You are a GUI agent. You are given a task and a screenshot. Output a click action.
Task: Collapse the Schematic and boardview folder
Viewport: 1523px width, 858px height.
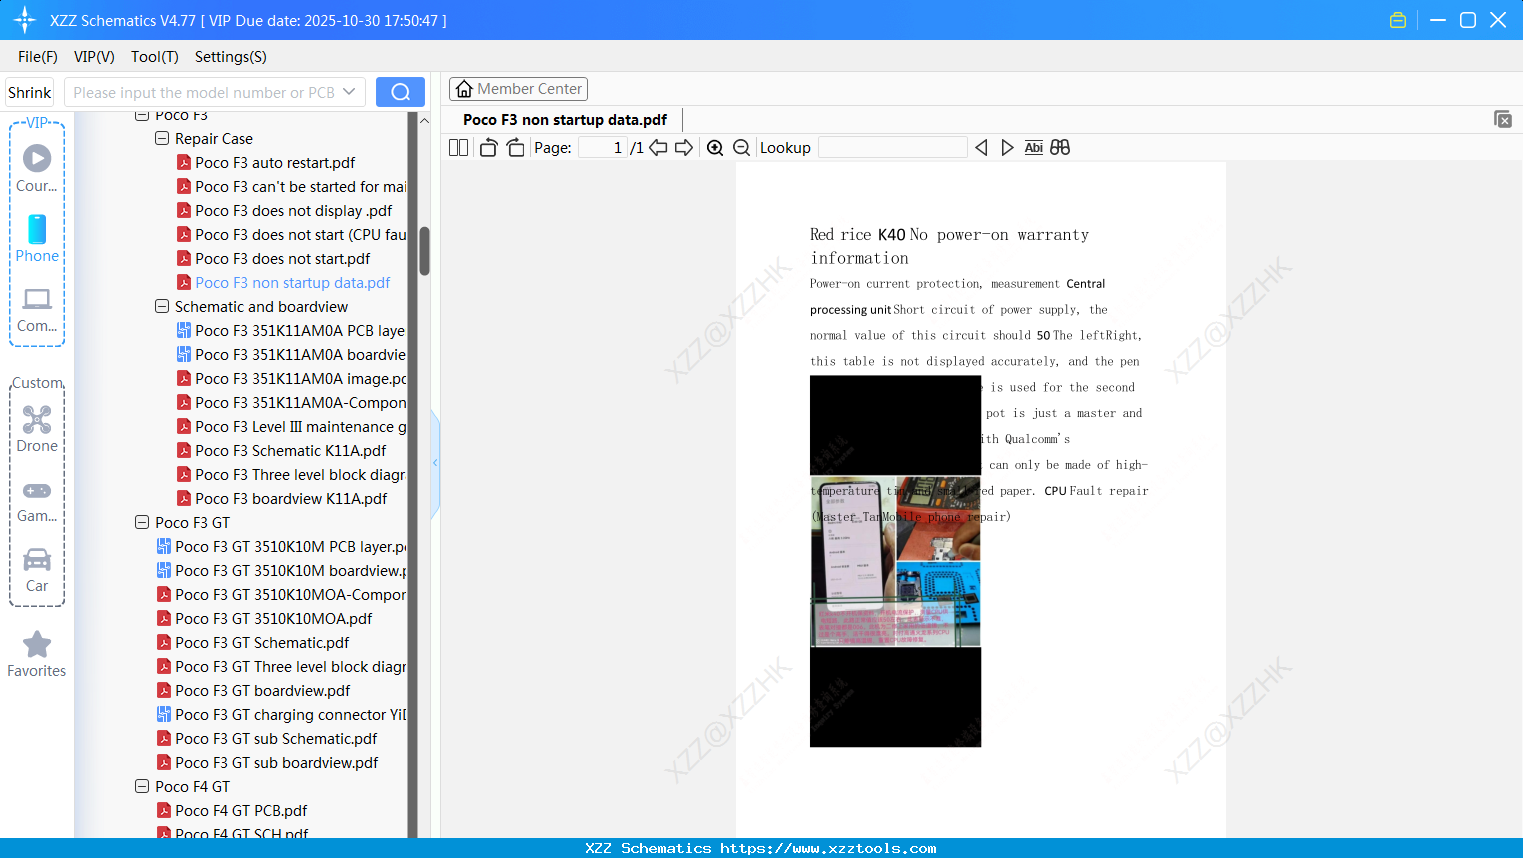click(162, 307)
